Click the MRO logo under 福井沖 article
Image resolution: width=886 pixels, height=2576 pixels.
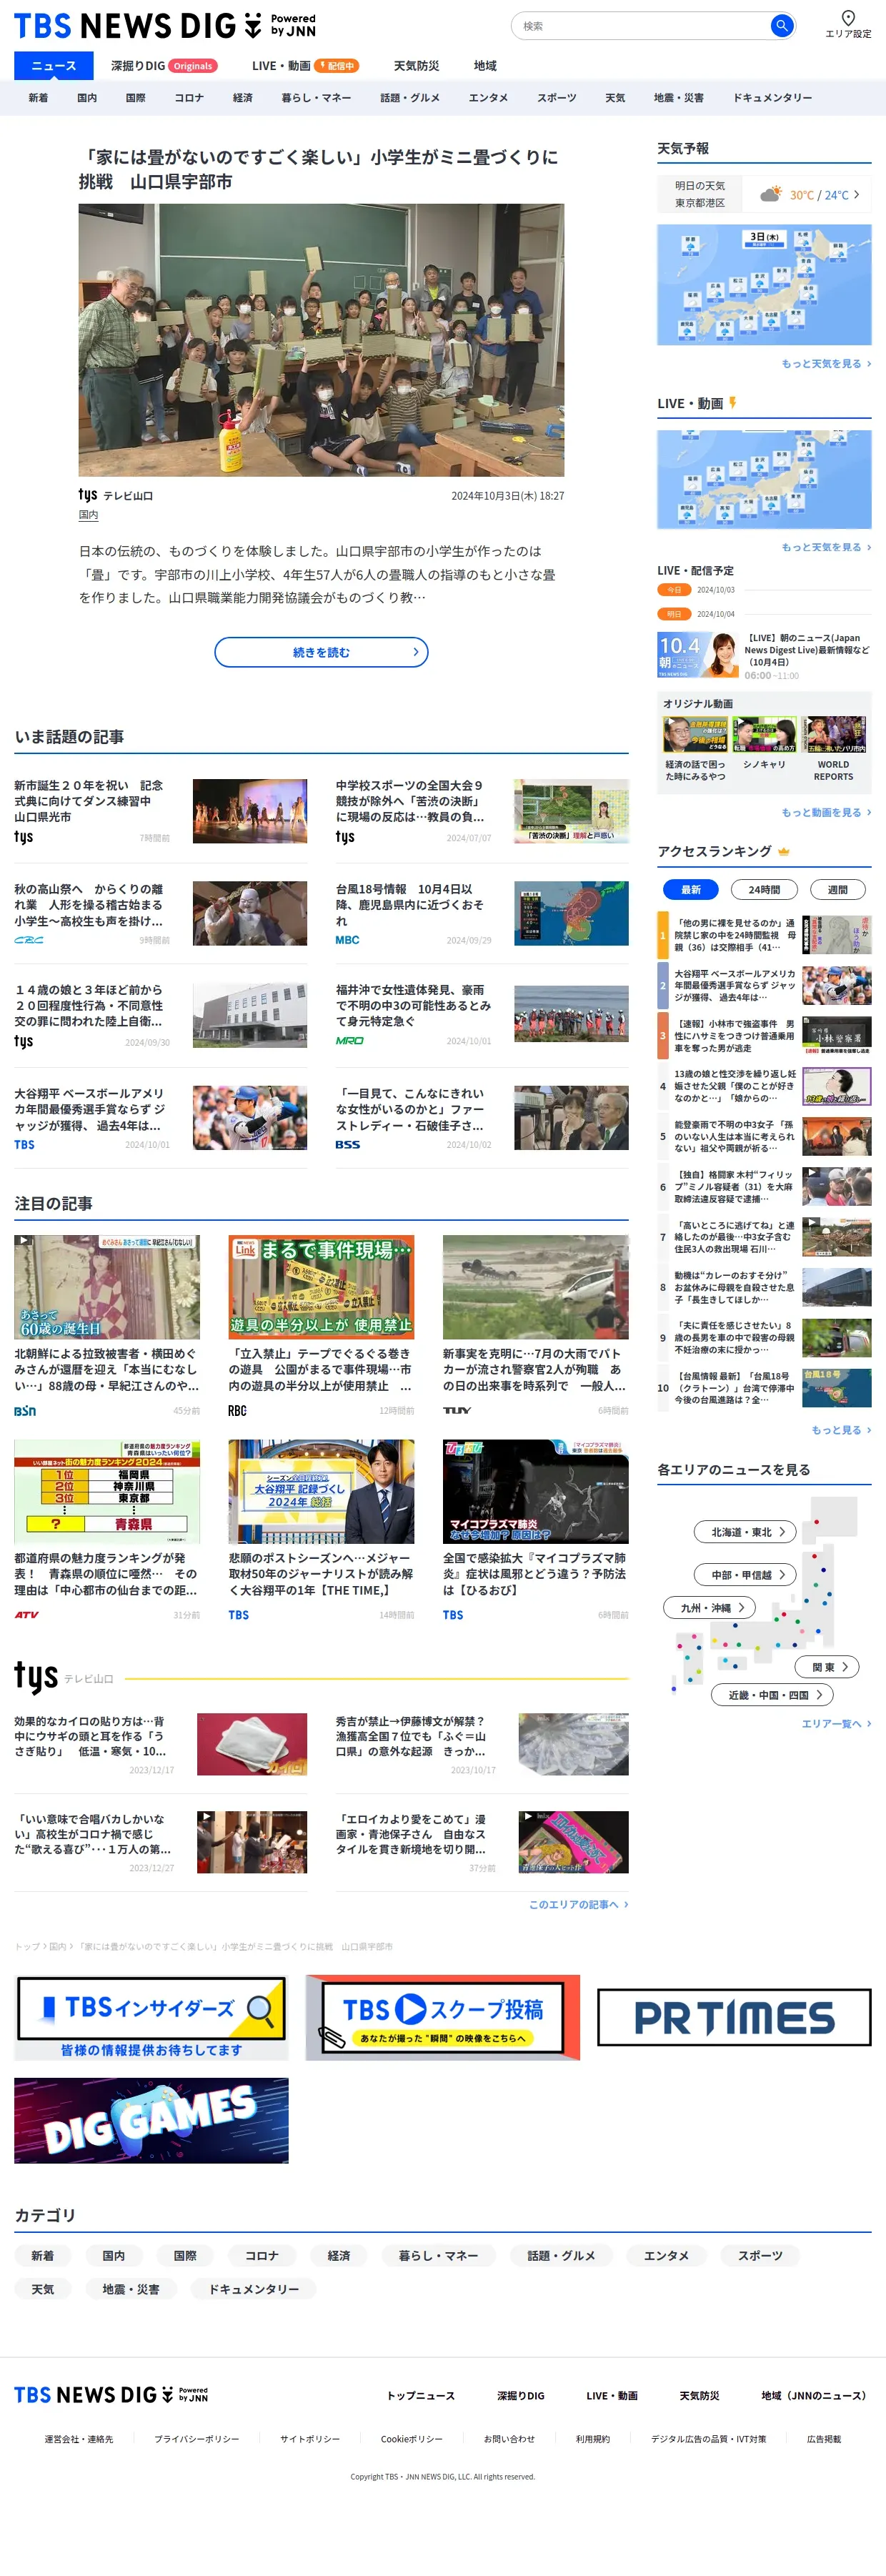349,1041
